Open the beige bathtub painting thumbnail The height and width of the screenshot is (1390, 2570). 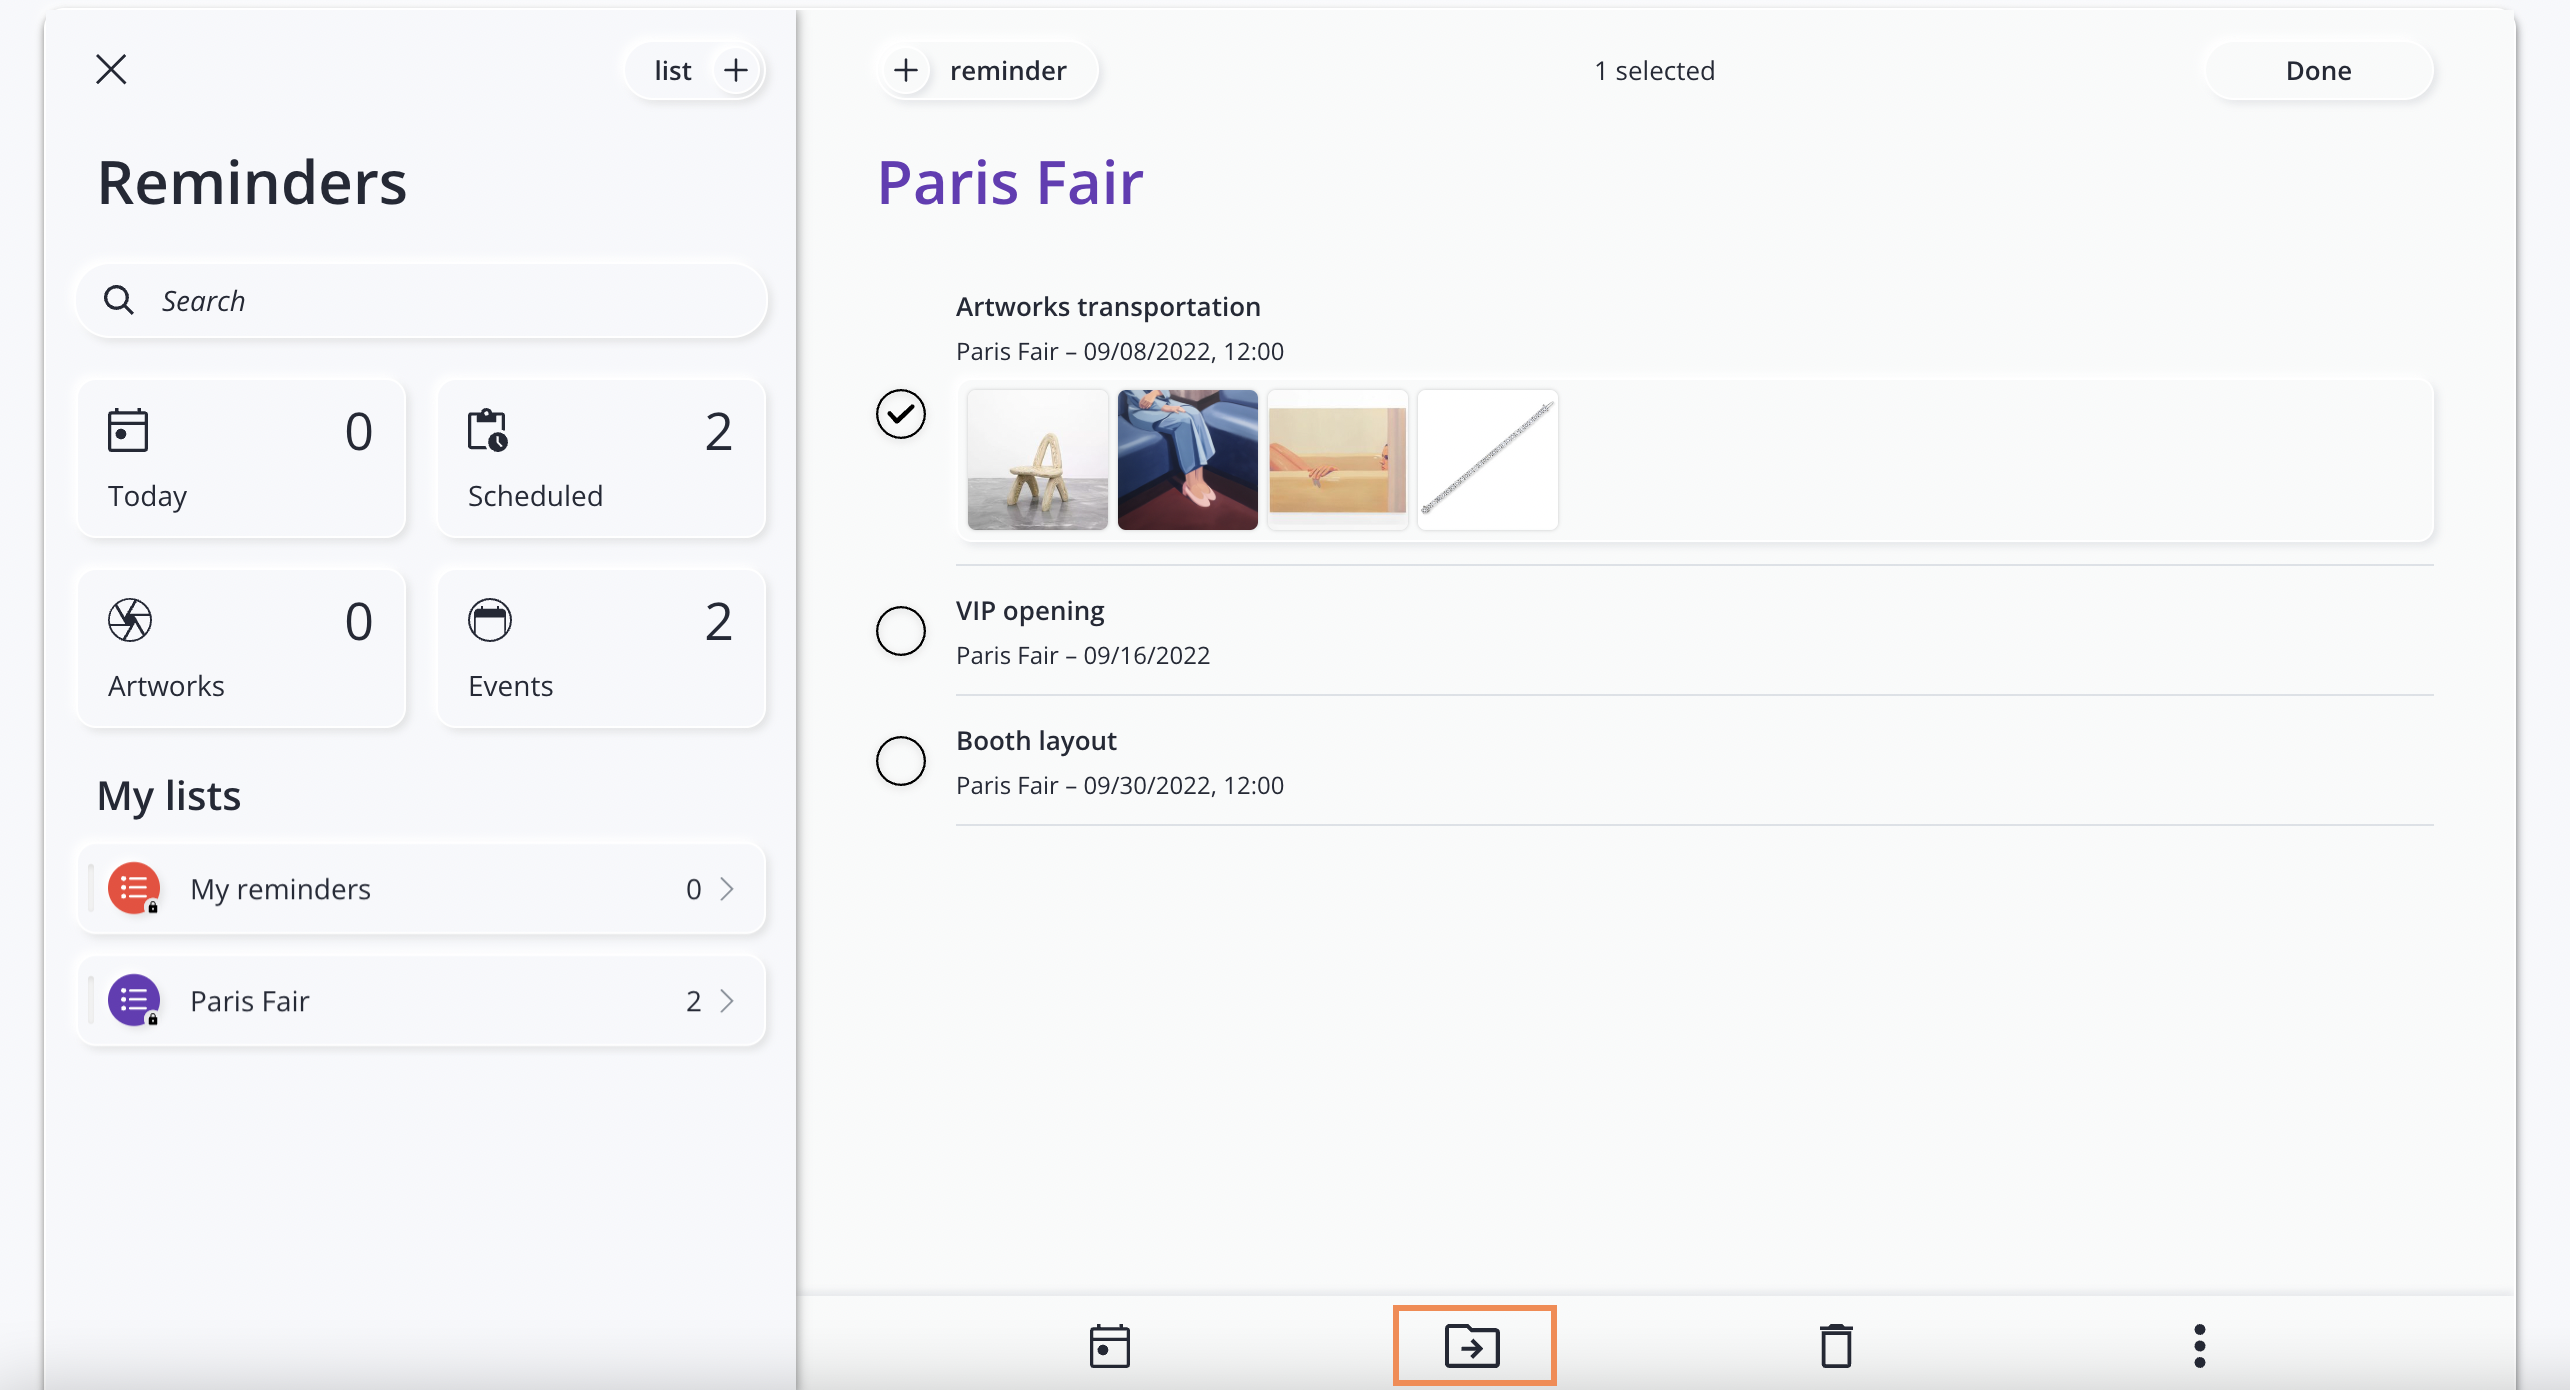click(1338, 460)
